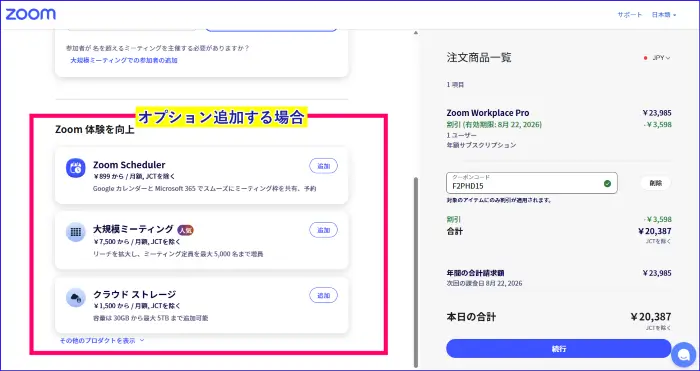Click the ミーティング定員を最大 5,000 名 description
Screen dimensions: 700x371
tap(178, 254)
